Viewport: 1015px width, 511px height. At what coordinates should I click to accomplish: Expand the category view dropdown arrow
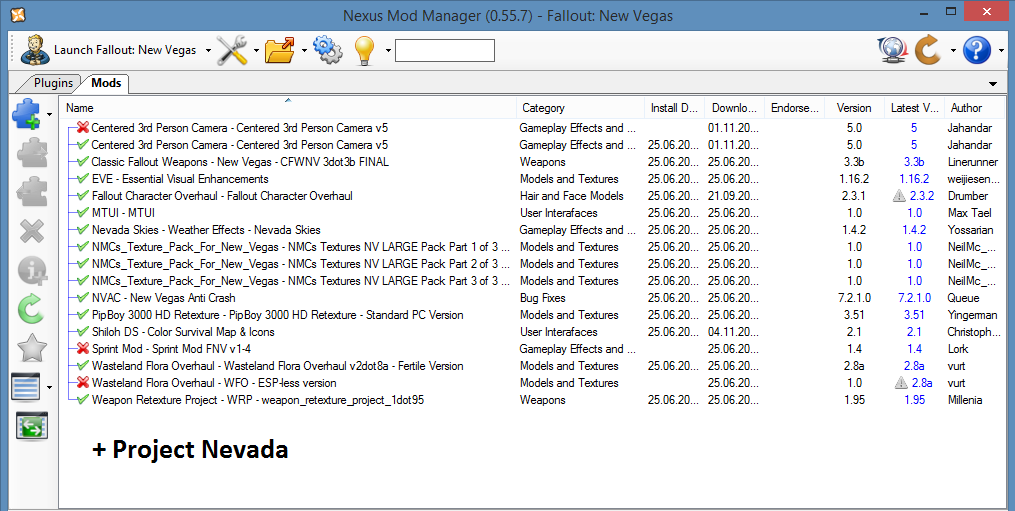(50, 388)
